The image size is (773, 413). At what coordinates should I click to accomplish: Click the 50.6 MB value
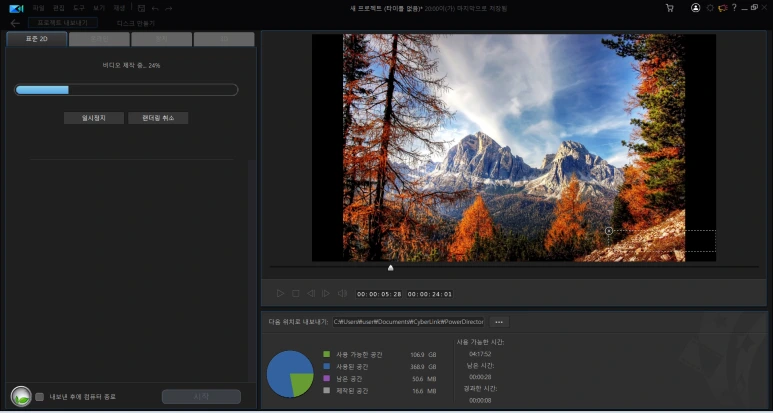coord(424,379)
